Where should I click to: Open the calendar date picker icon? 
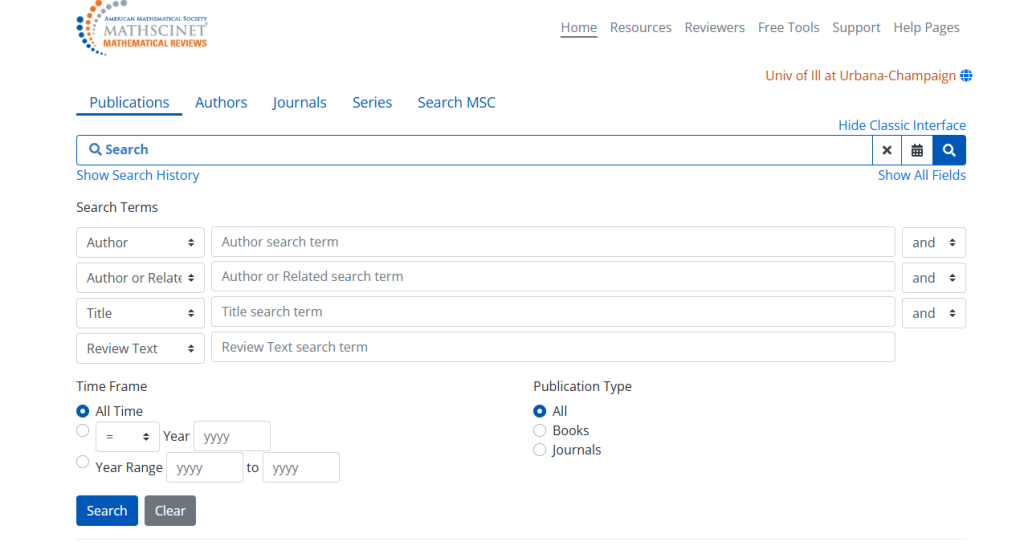(x=917, y=150)
